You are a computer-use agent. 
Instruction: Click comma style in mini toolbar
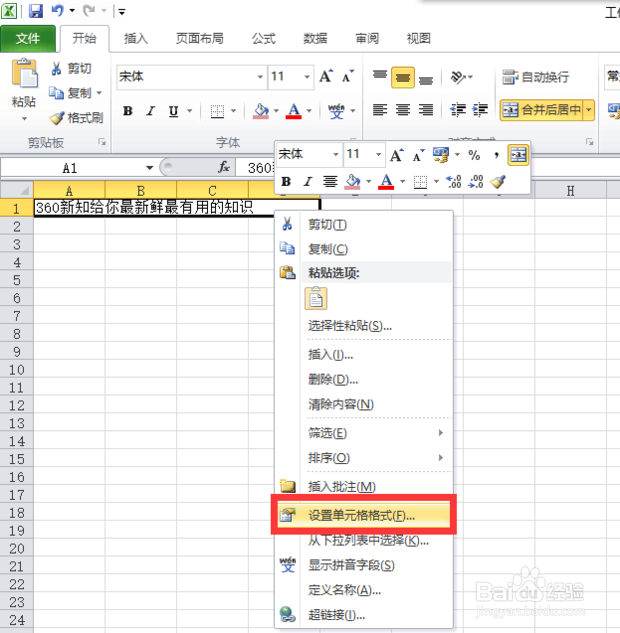click(496, 155)
